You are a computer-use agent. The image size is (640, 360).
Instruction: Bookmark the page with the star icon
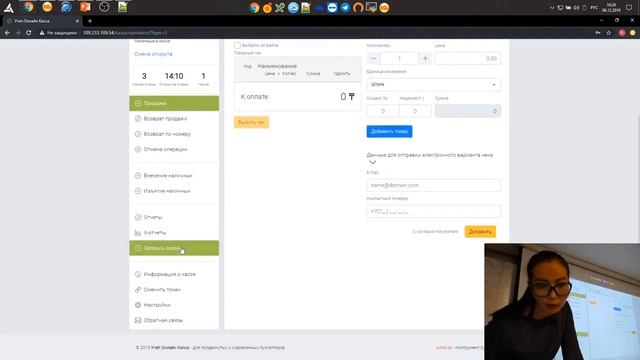coord(609,33)
